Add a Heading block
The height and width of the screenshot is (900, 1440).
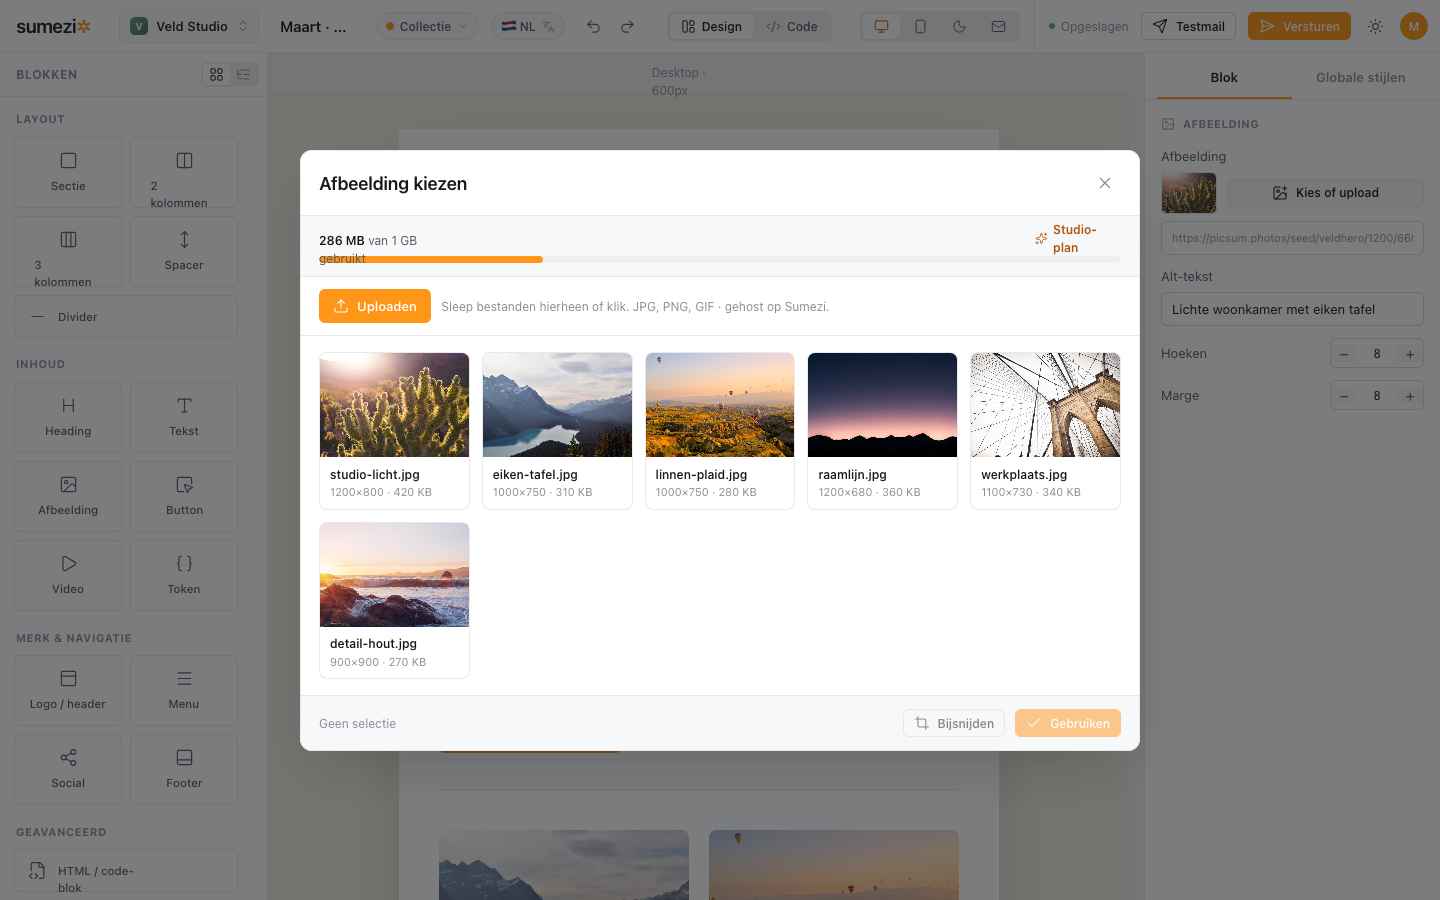point(68,417)
